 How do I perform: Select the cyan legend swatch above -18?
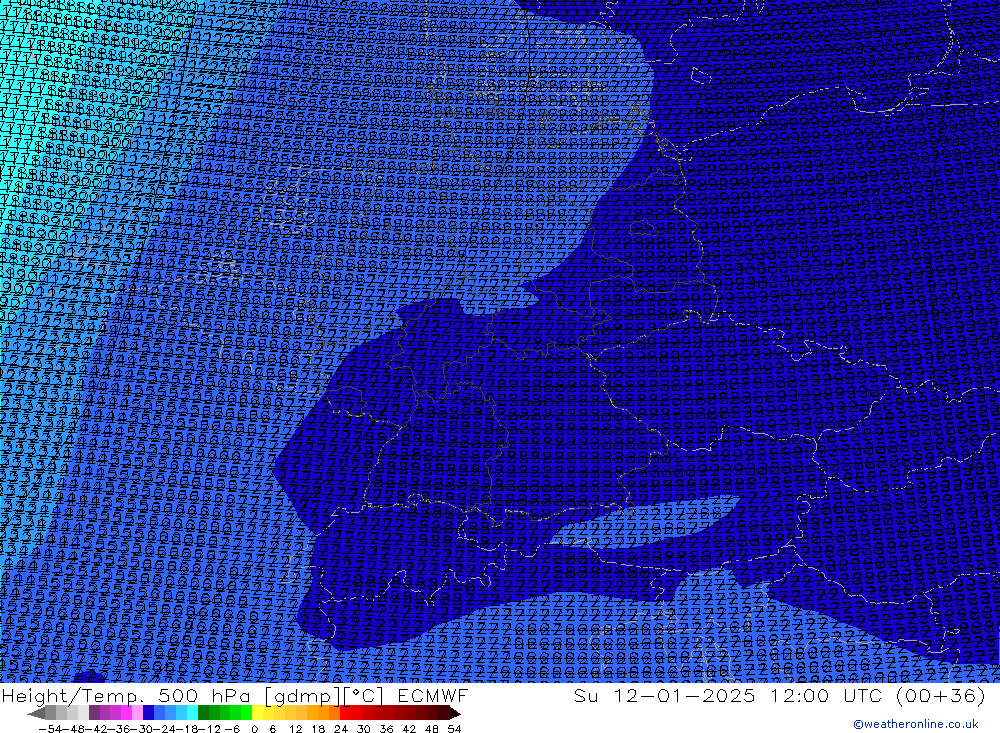[x=192, y=713]
